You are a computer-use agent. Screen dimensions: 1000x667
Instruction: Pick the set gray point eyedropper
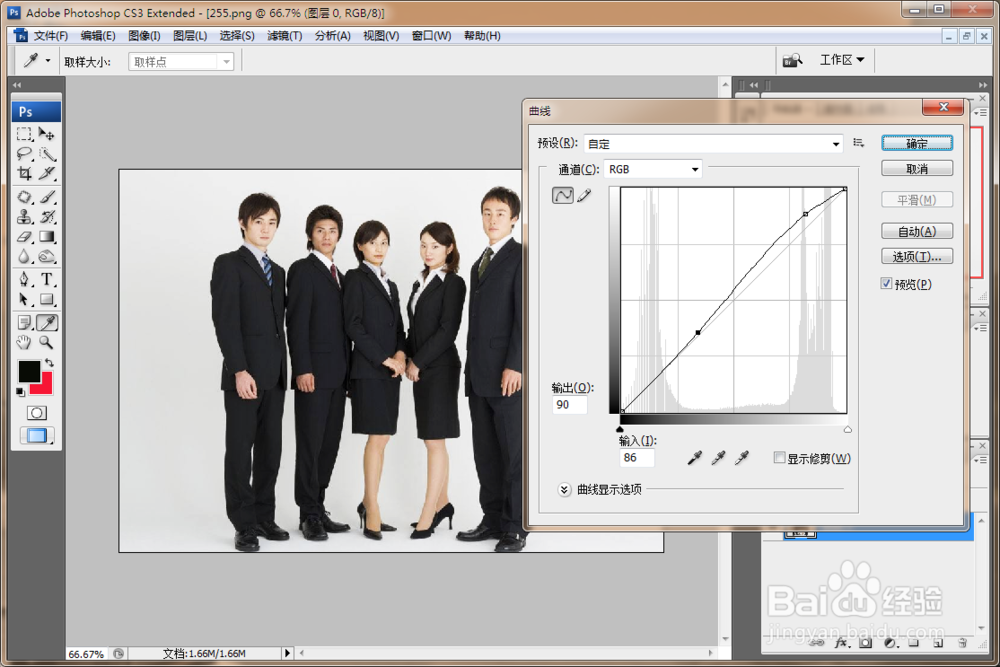[718, 457]
